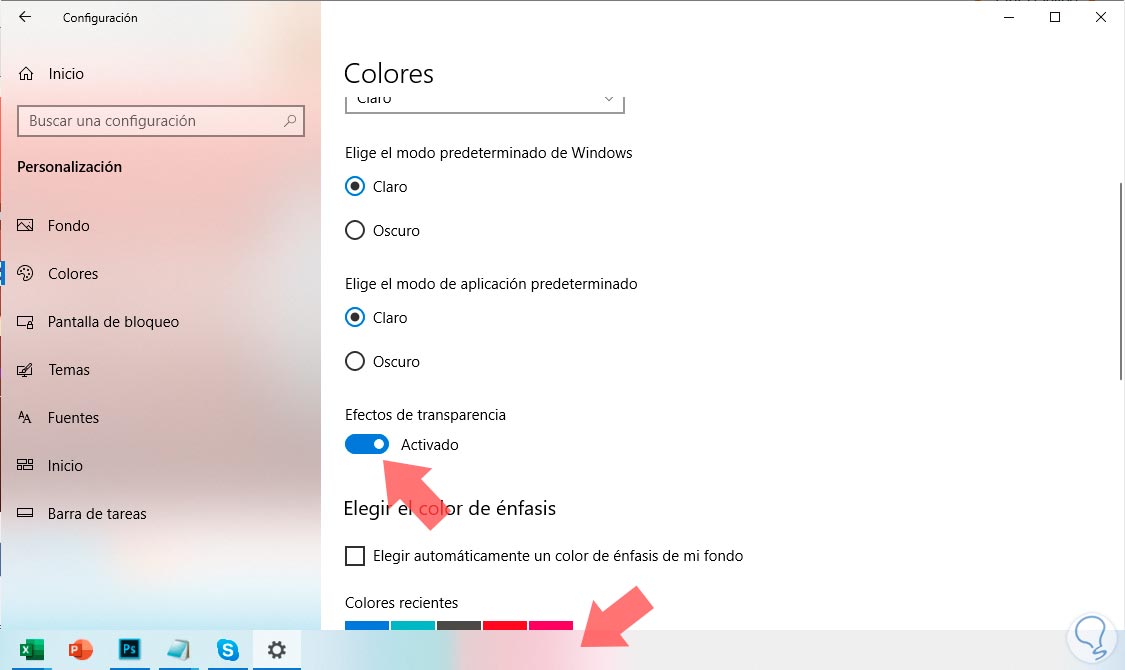Check automatic emphasis color from background
This screenshot has height=670, width=1125.
[x=355, y=556]
